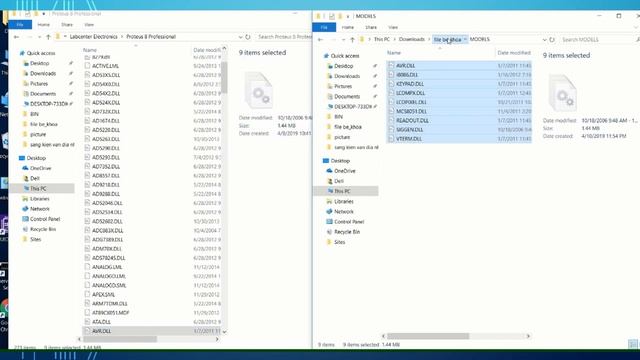Open 'file be_khoa' folder in Proteus sidebar
The image size is (640, 360).
tap(44, 124)
